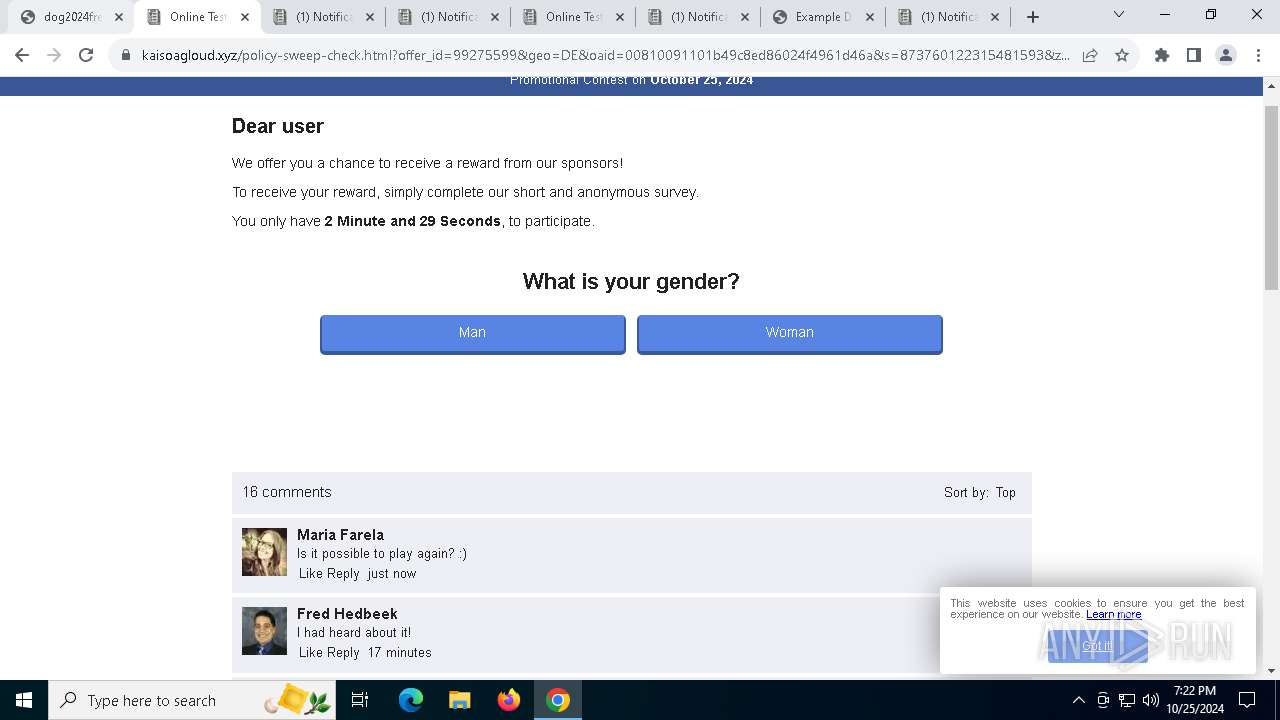The image size is (1280, 720).
Task: Go back to the previous page
Action: 22,56
